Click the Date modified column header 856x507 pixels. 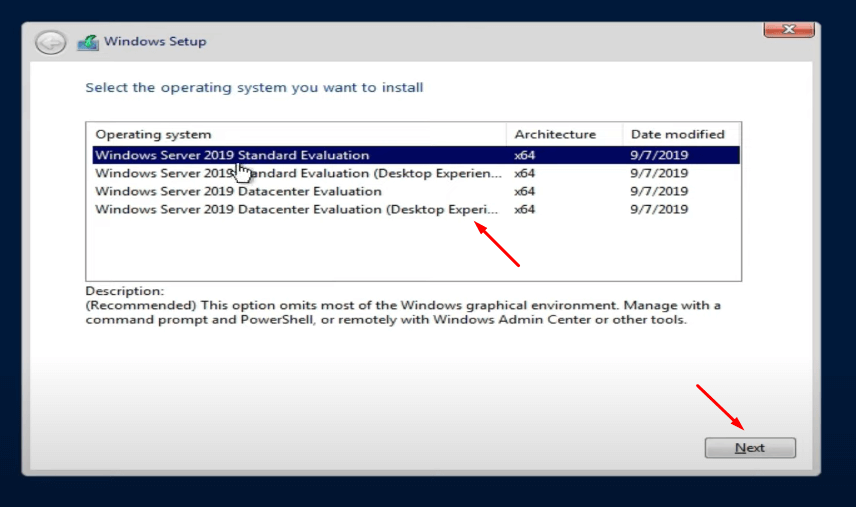[x=681, y=134]
